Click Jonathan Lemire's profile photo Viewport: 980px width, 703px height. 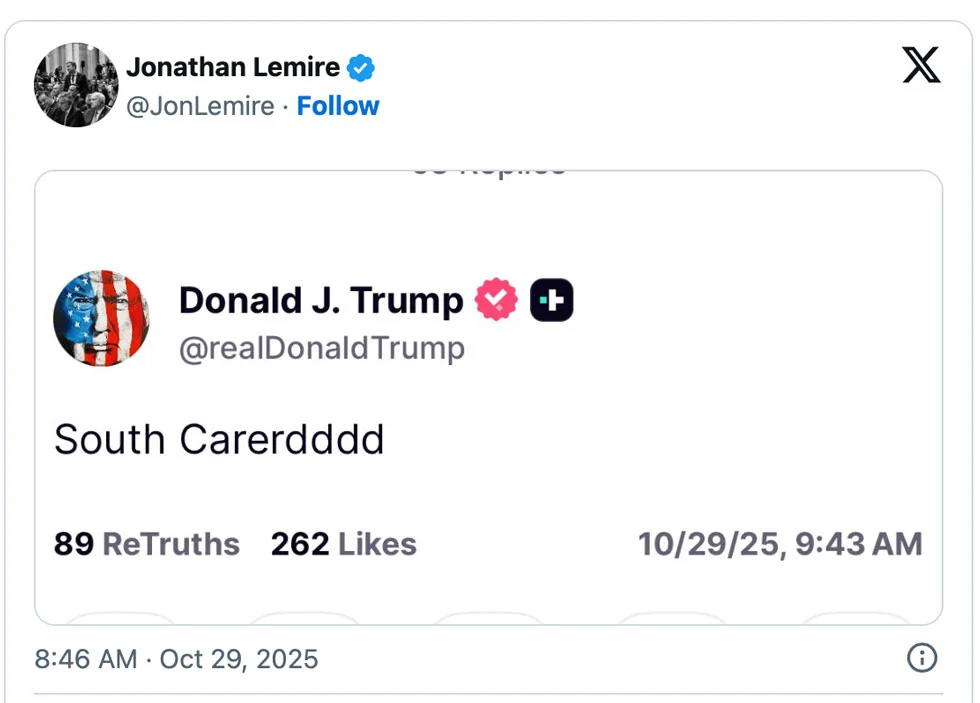[76, 84]
